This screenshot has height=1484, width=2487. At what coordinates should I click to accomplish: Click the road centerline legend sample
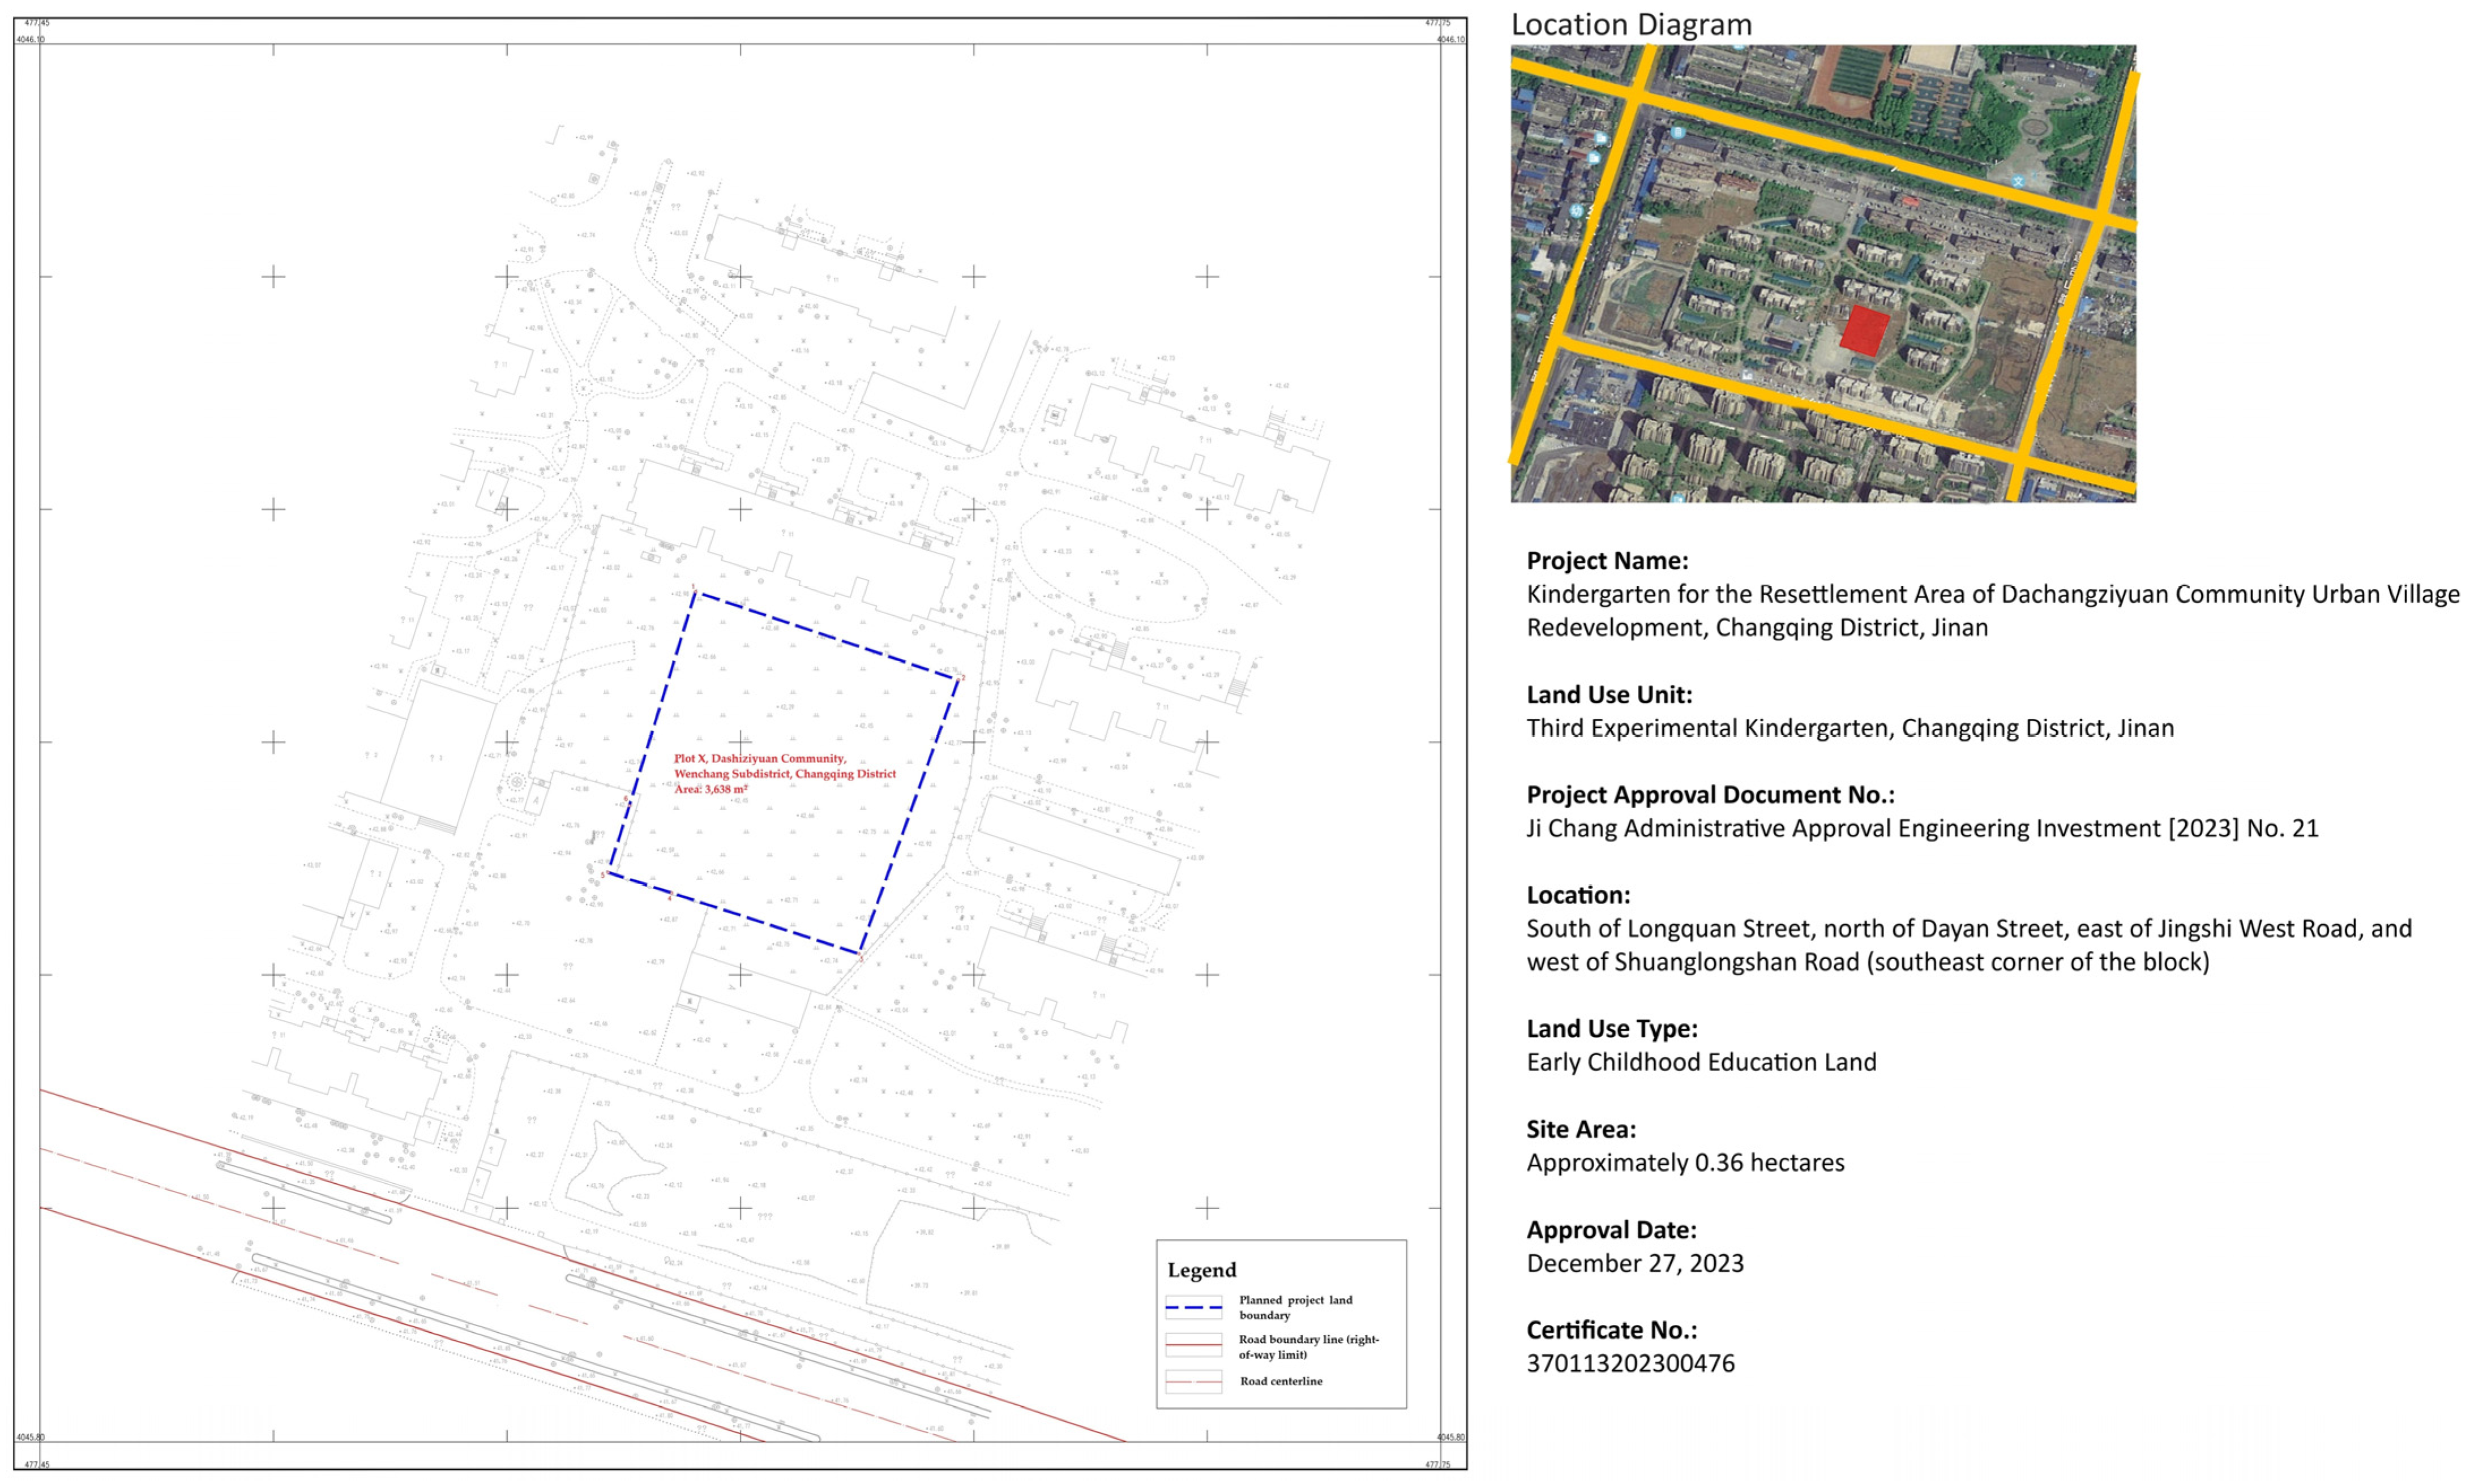pos(1193,1381)
